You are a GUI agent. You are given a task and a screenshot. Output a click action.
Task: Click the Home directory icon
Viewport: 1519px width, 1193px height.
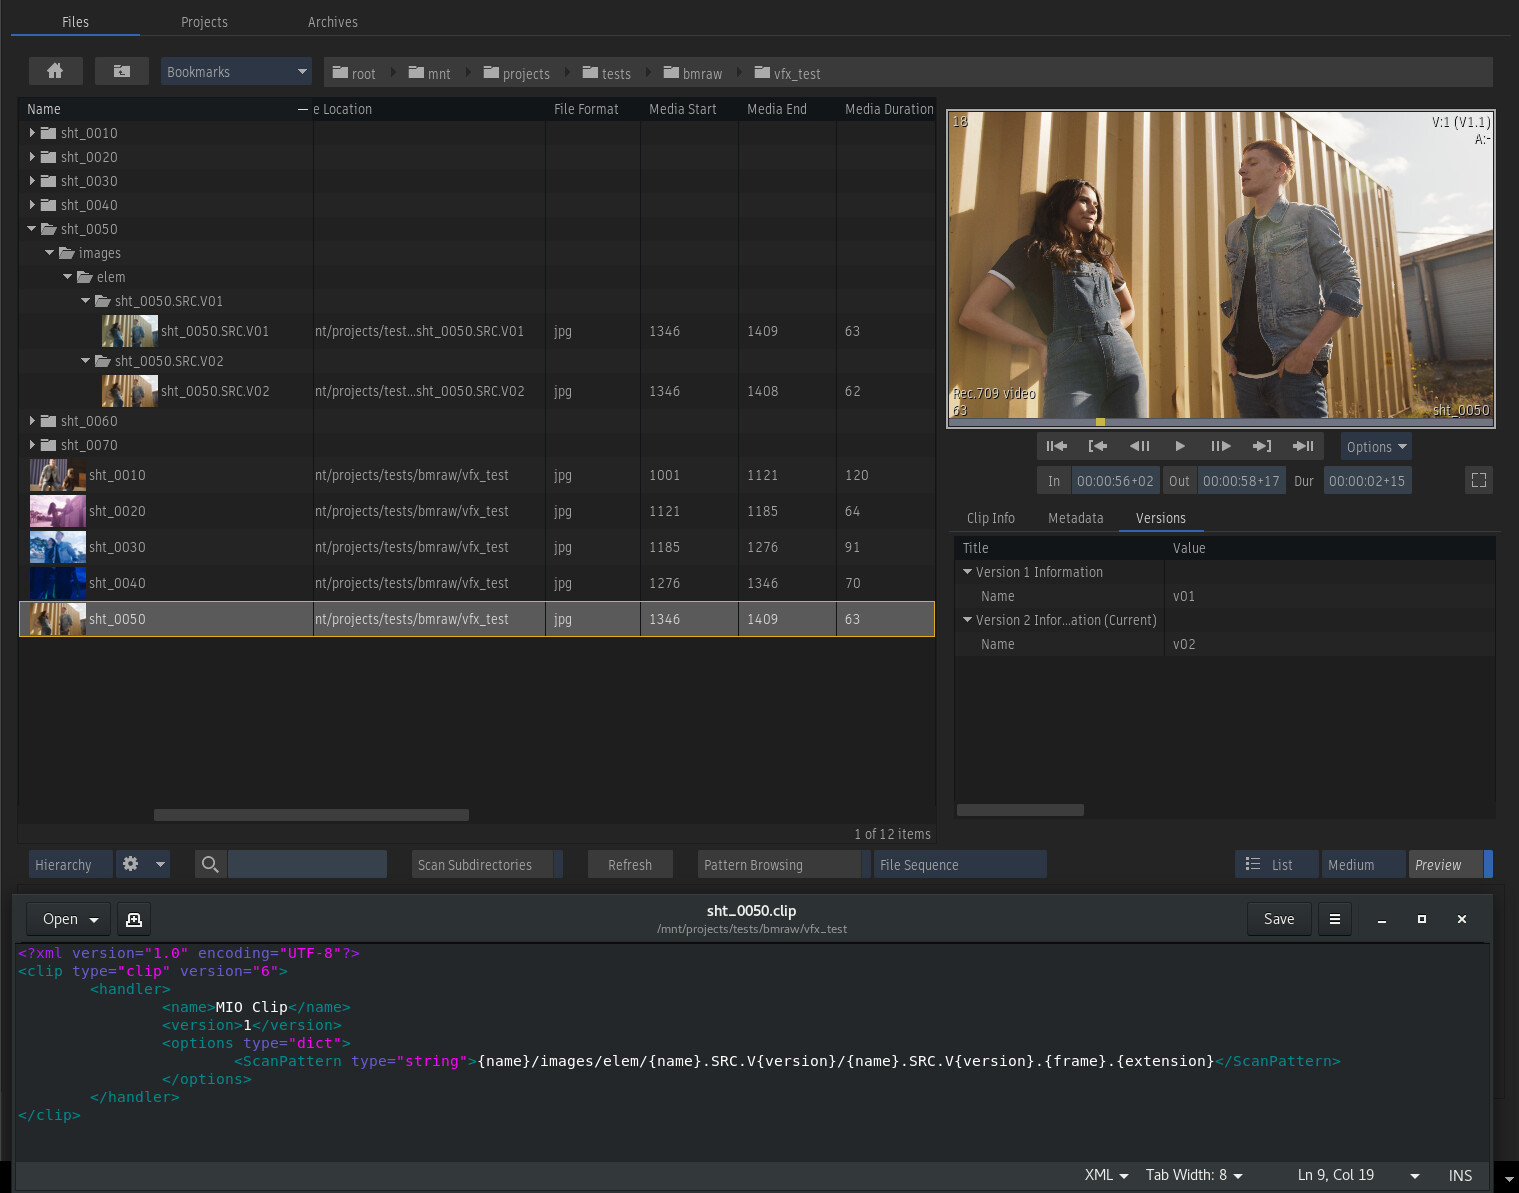[x=55, y=71]
